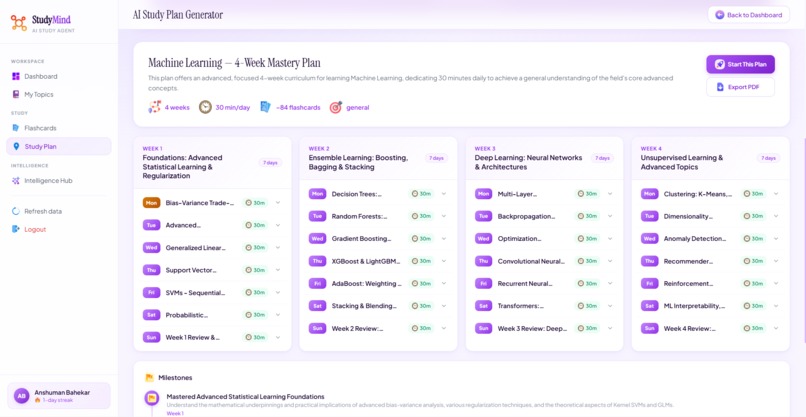Expand the Generalized Linear row chevron

coord(278,247)
